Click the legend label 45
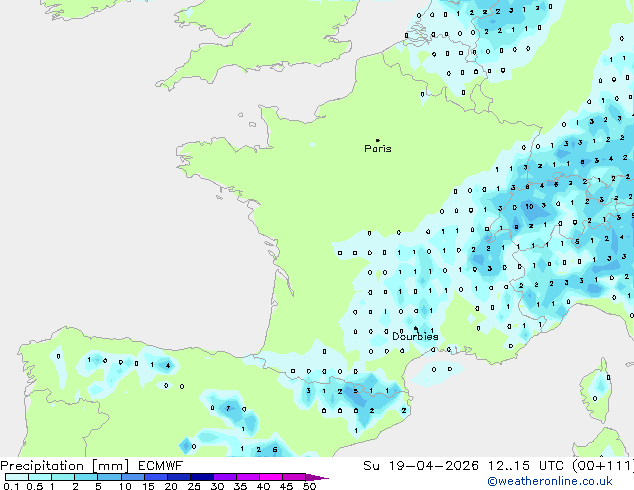 click(286, 486)
